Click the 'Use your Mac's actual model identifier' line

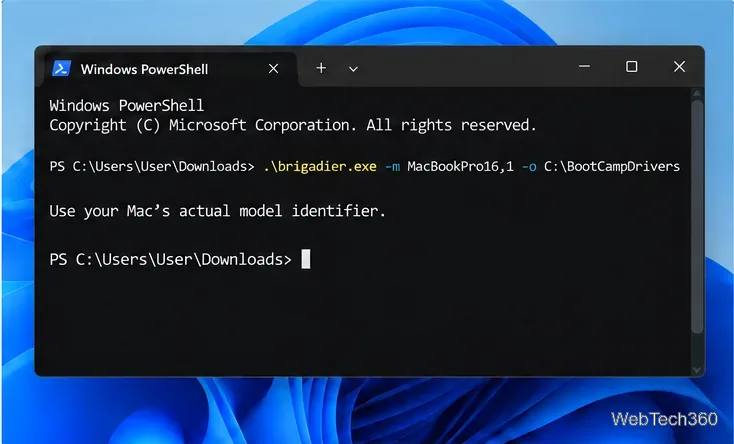pyautogui.click(x=217, y=211)
